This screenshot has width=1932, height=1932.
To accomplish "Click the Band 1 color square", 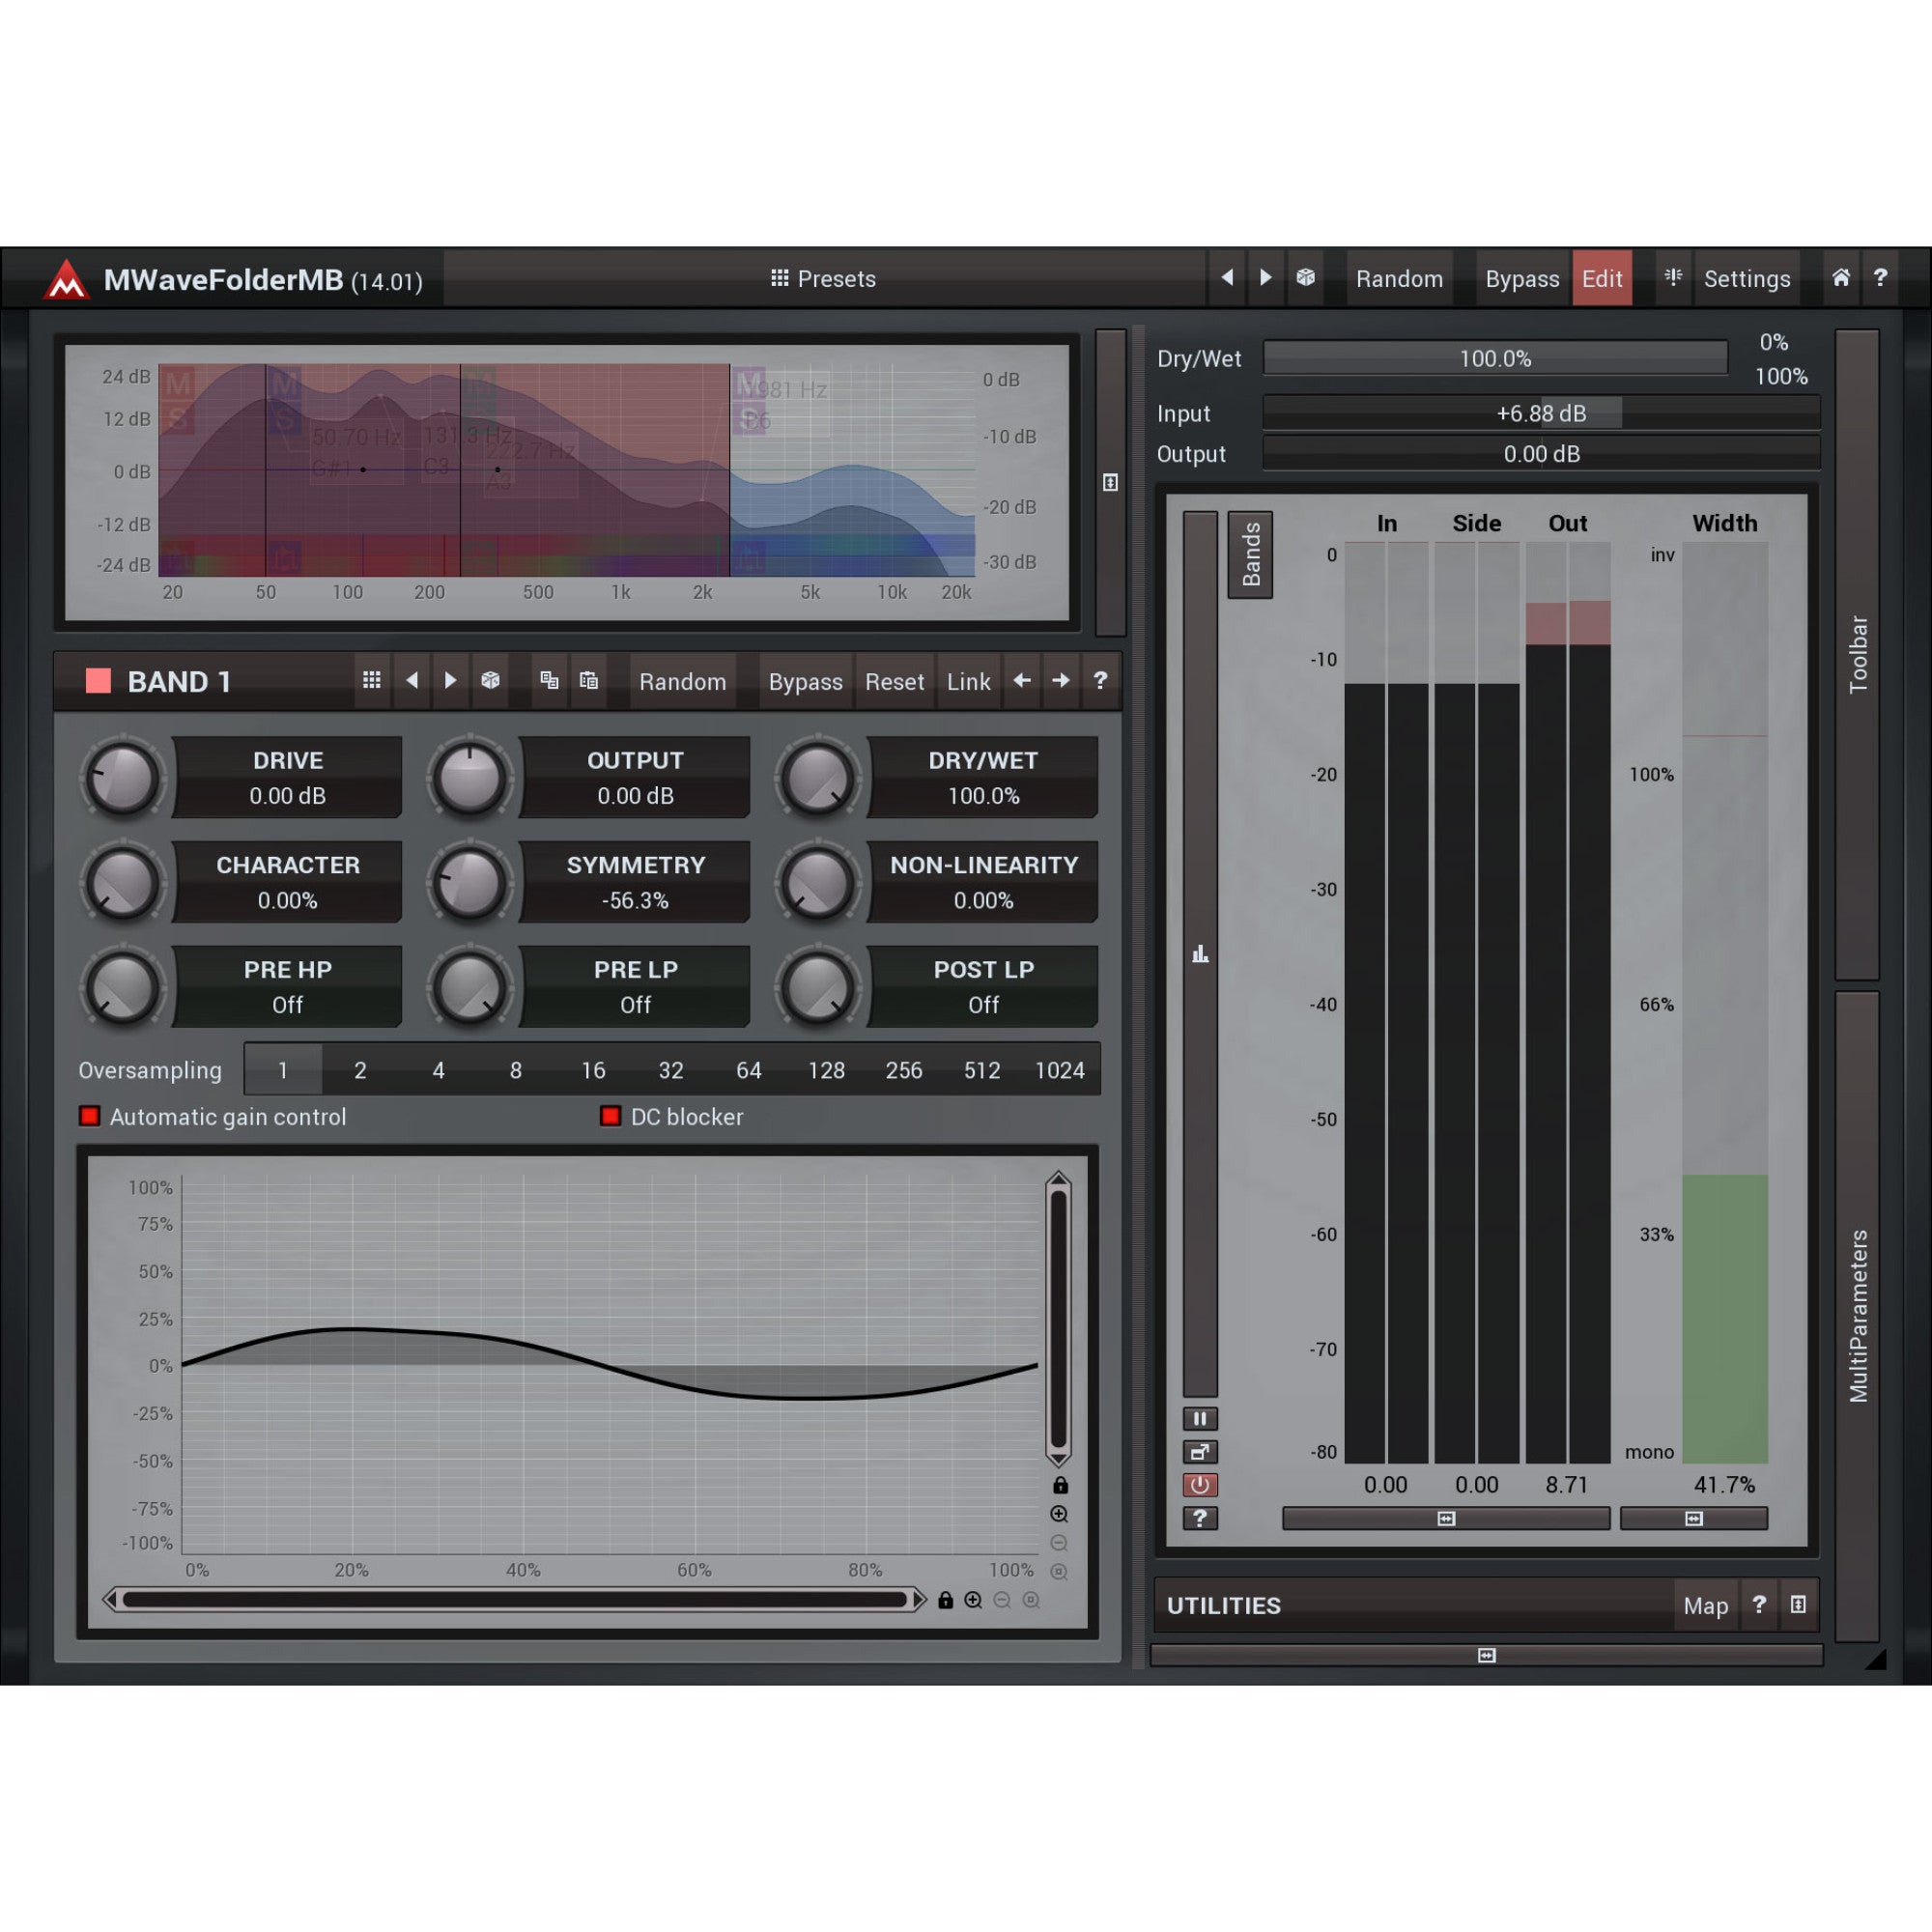I will (x=98, y=681).
